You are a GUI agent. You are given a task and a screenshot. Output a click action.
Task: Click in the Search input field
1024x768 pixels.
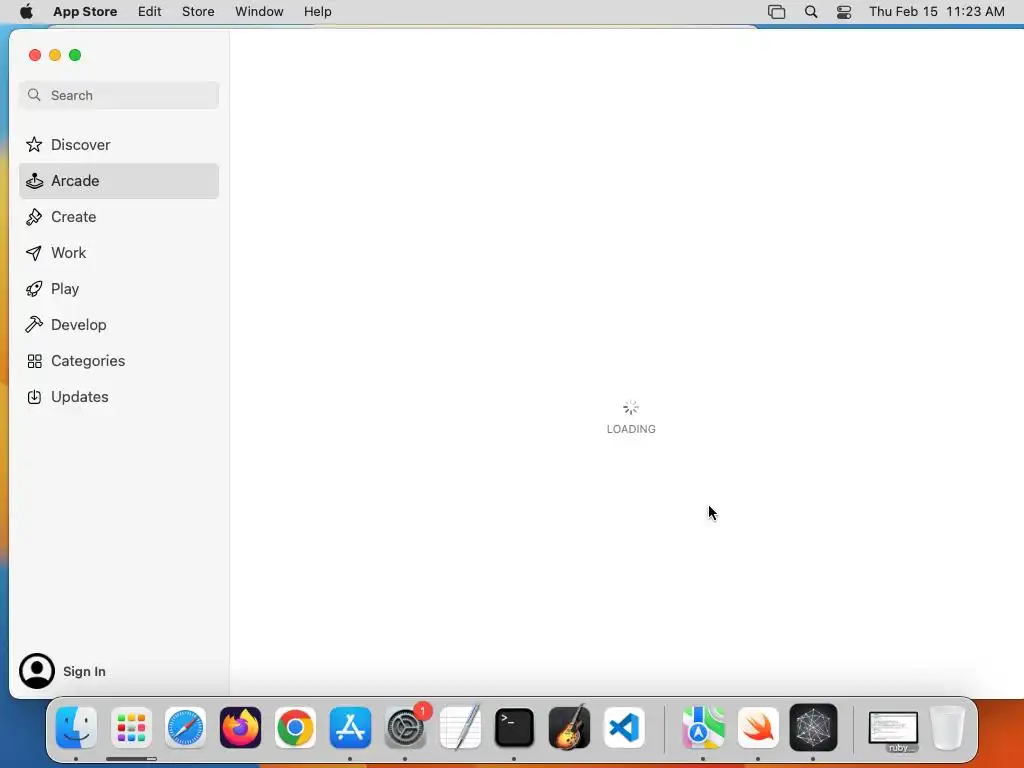tap(119, 95)
